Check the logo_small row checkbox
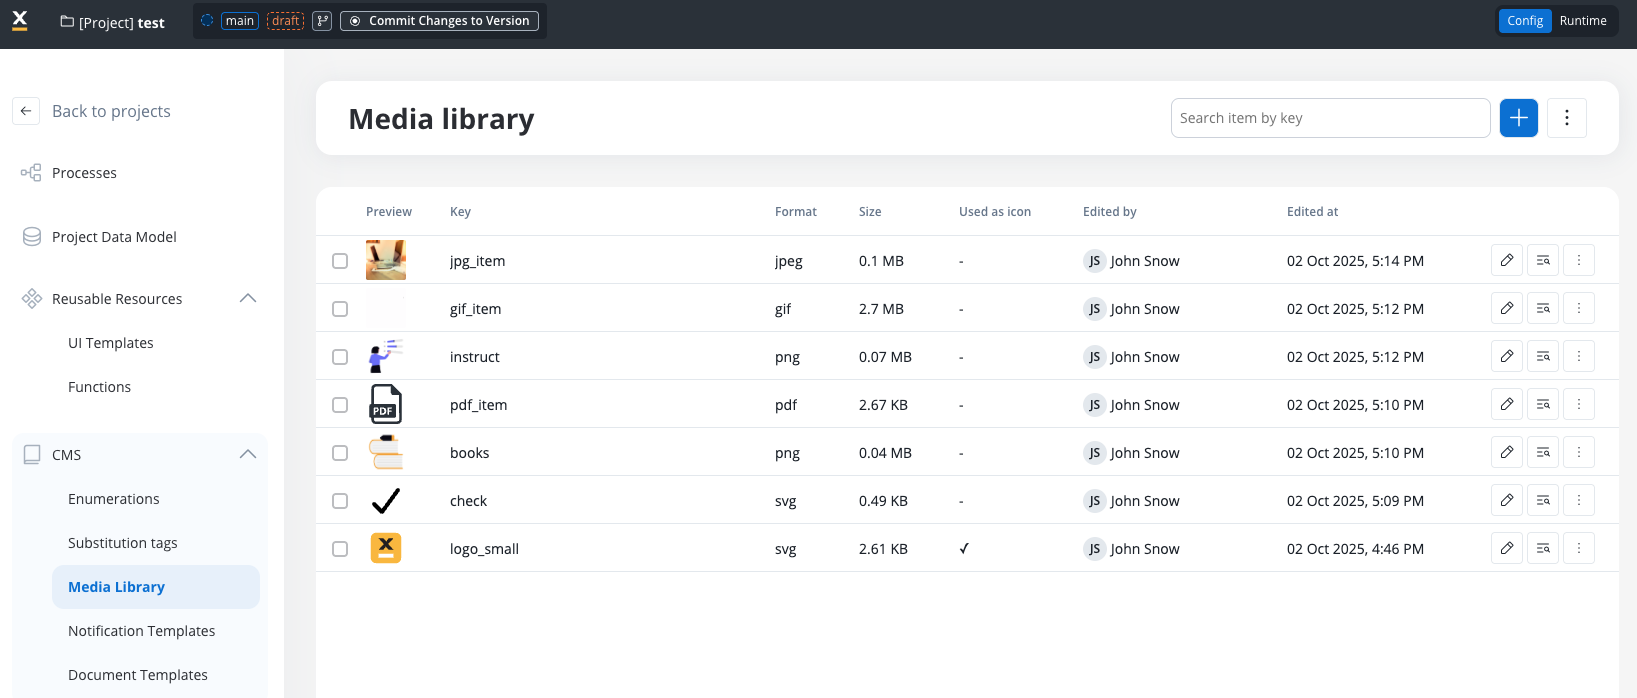 point(340,549)
